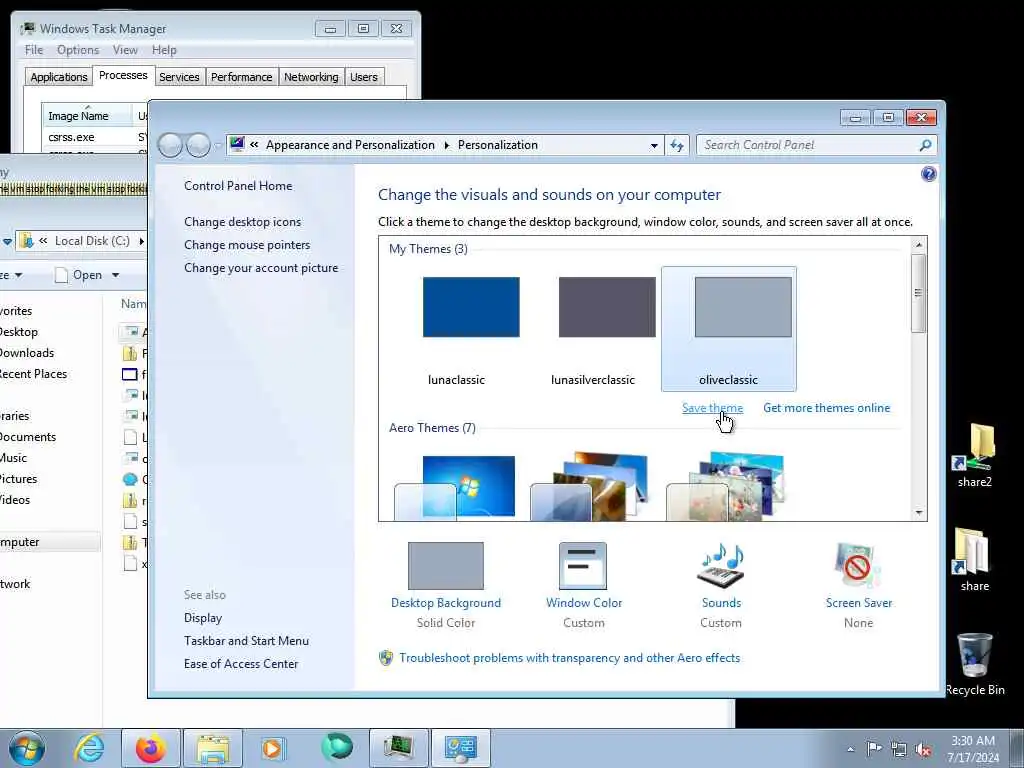
Task: Click the Control Panel taskbar button
Action: tap(460, 748)
